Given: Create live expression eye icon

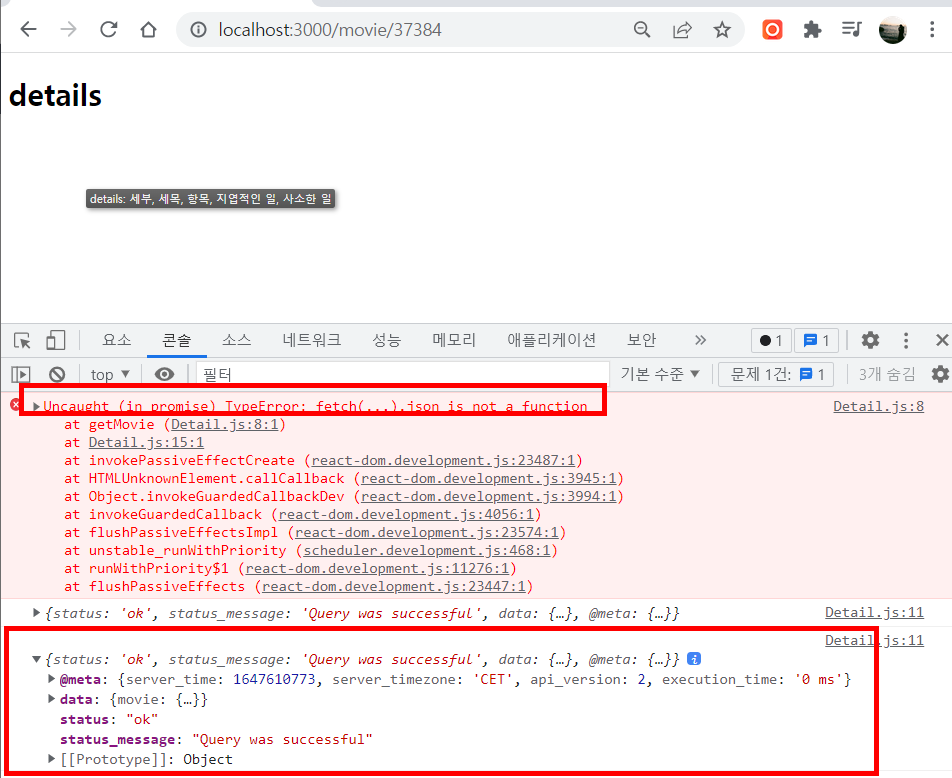Looking at the screenshot, I should [164, 374].
